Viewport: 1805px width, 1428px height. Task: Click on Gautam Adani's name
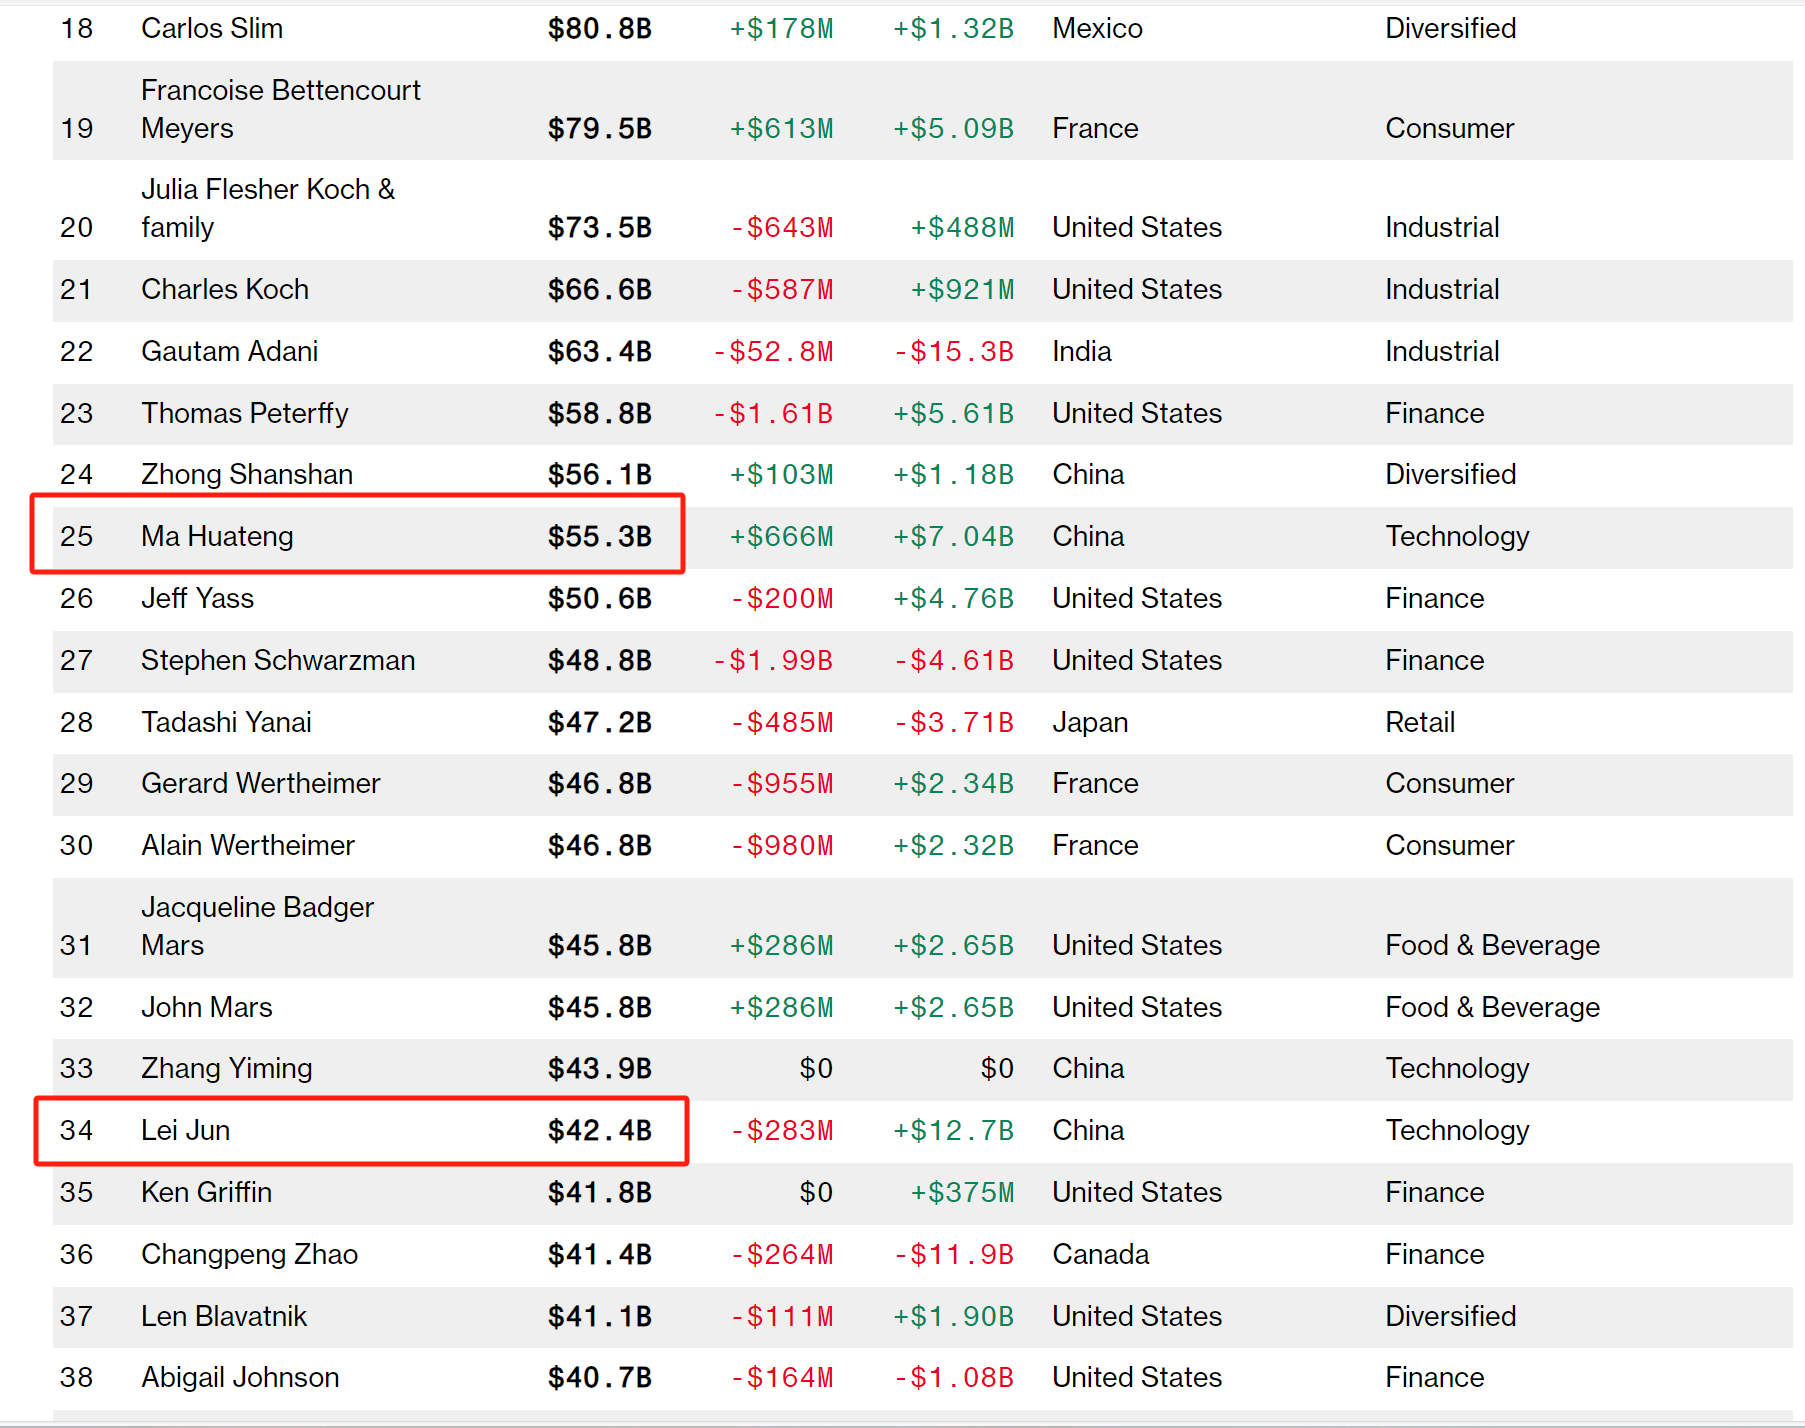(x=229, y=352)
